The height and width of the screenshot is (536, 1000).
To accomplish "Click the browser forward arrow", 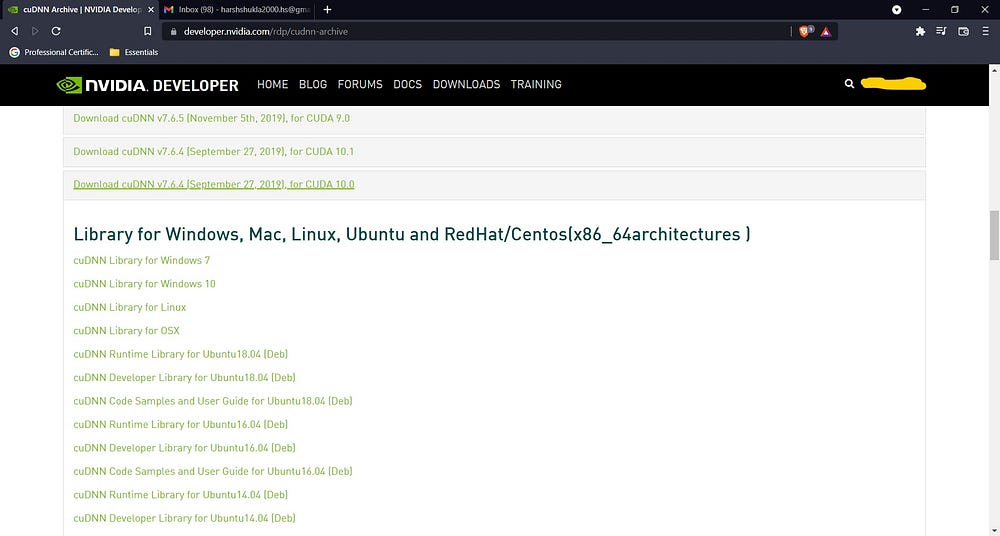I will click(x=35, y=31).
